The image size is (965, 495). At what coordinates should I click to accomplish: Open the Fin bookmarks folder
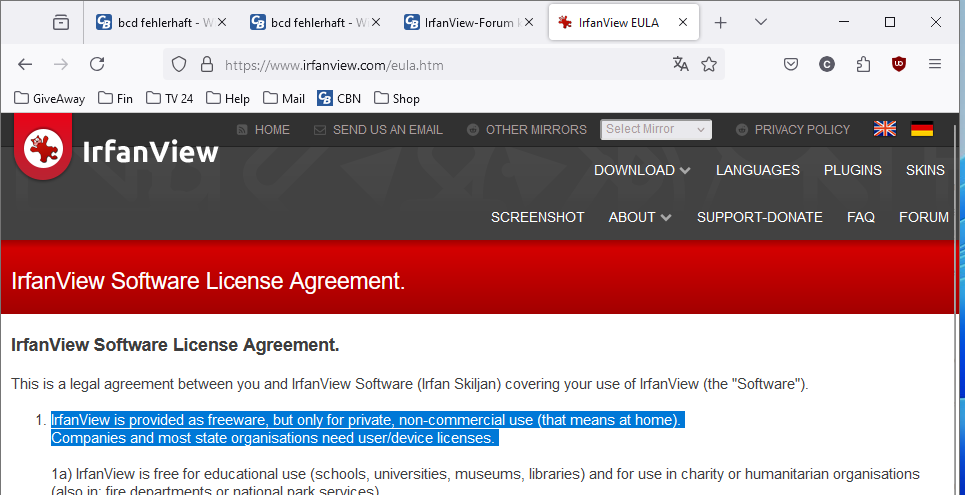coord(115,99)
